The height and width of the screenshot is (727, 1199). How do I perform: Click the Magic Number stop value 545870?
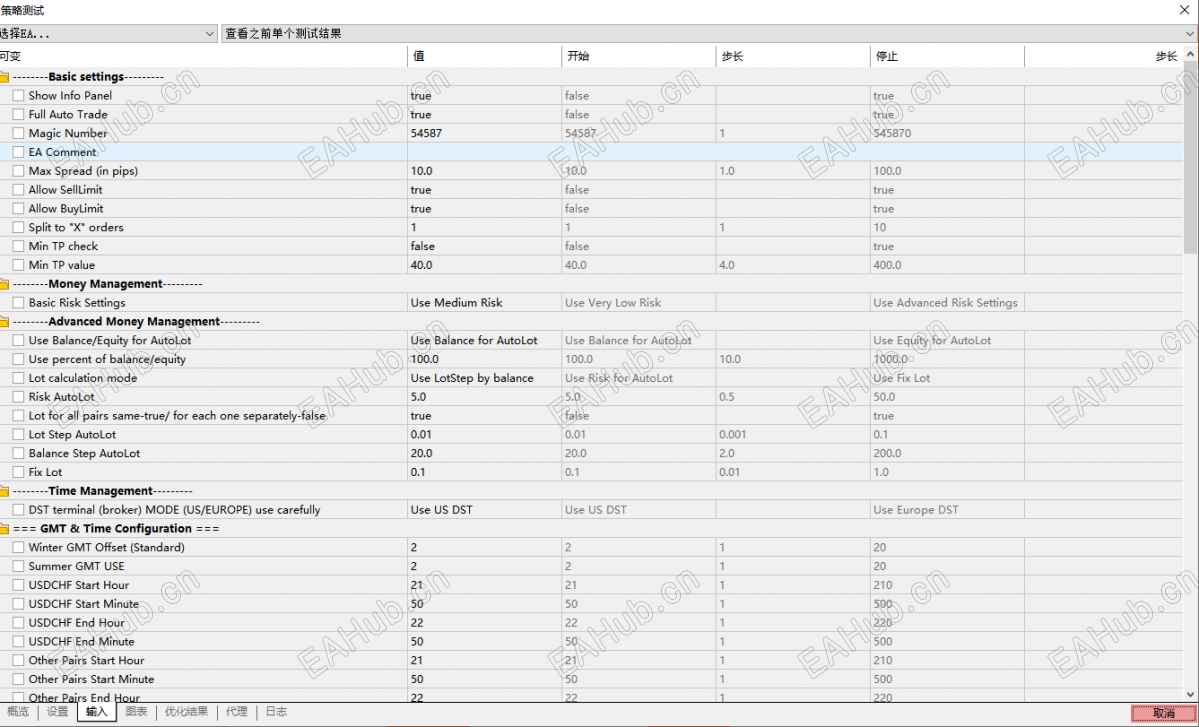click(892, 133)
